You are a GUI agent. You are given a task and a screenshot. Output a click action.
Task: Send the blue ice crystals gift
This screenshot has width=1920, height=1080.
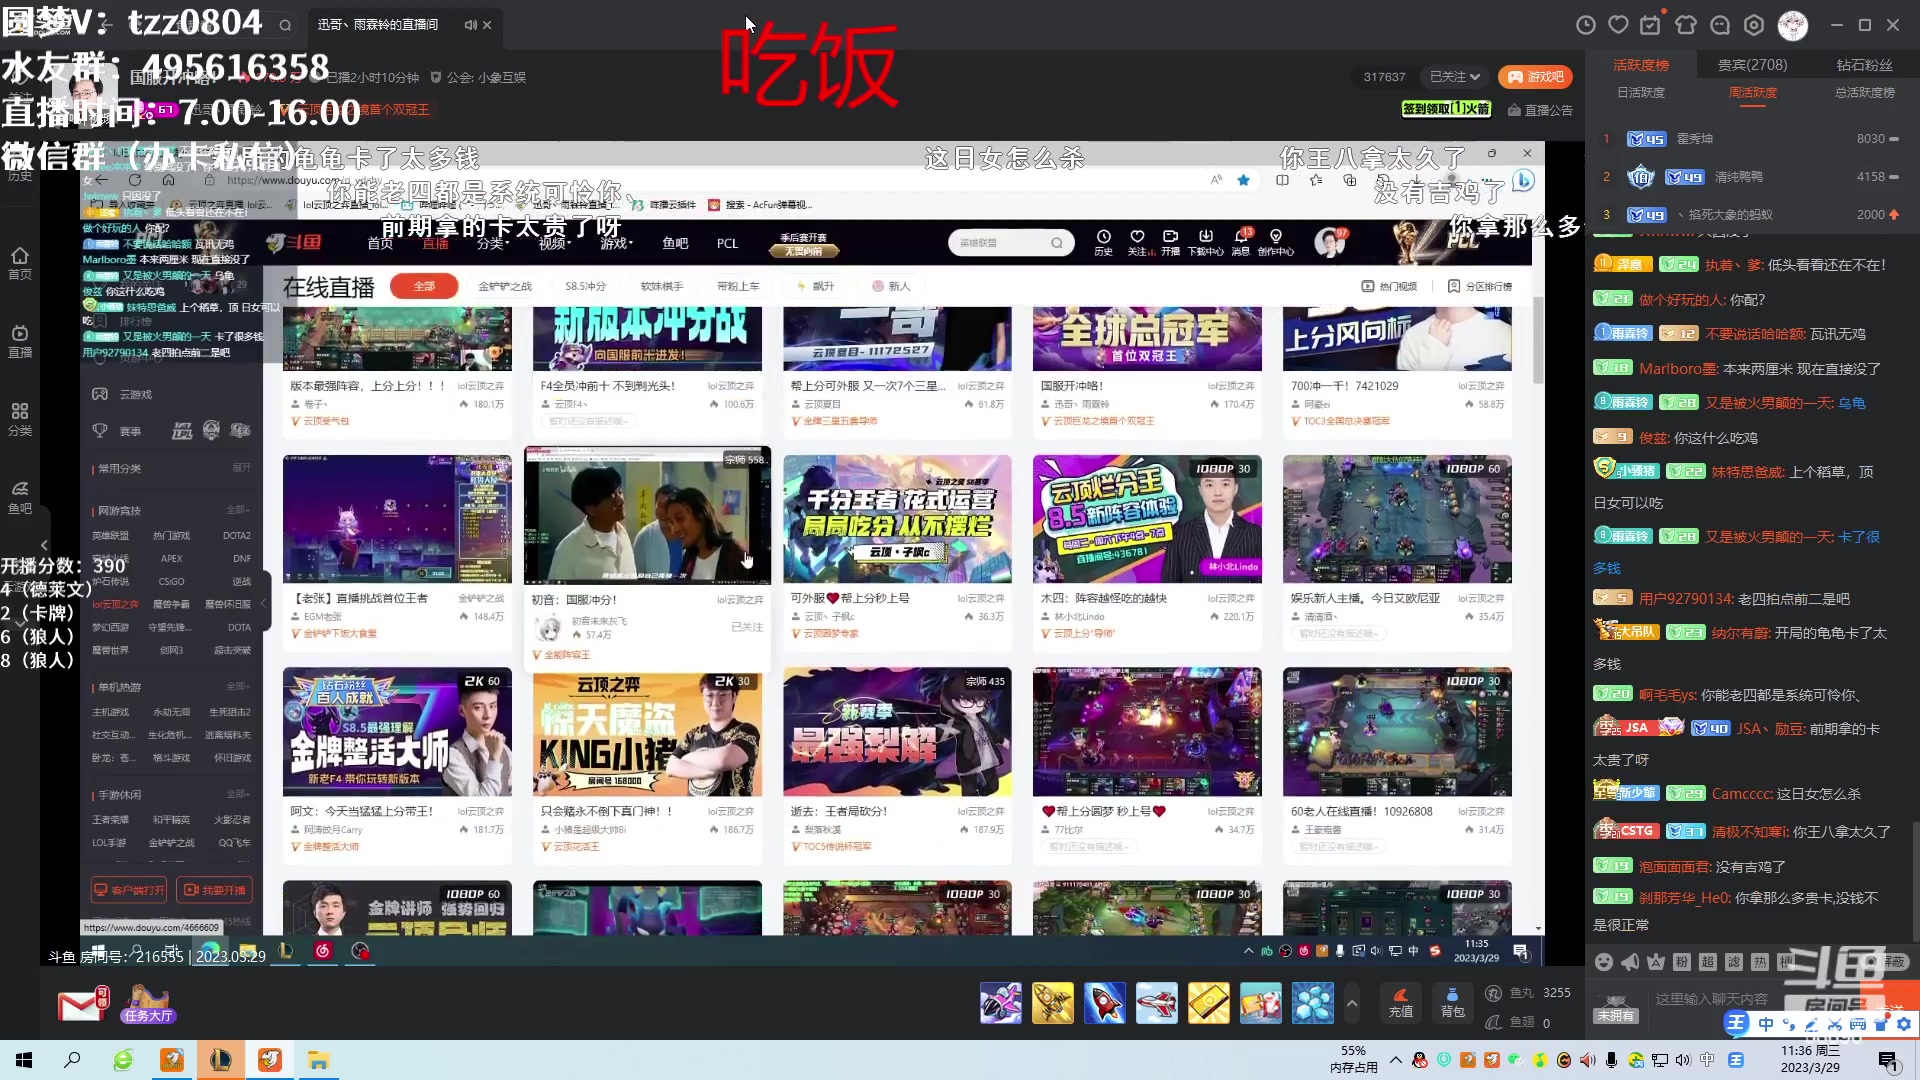coord(1313,1003)
